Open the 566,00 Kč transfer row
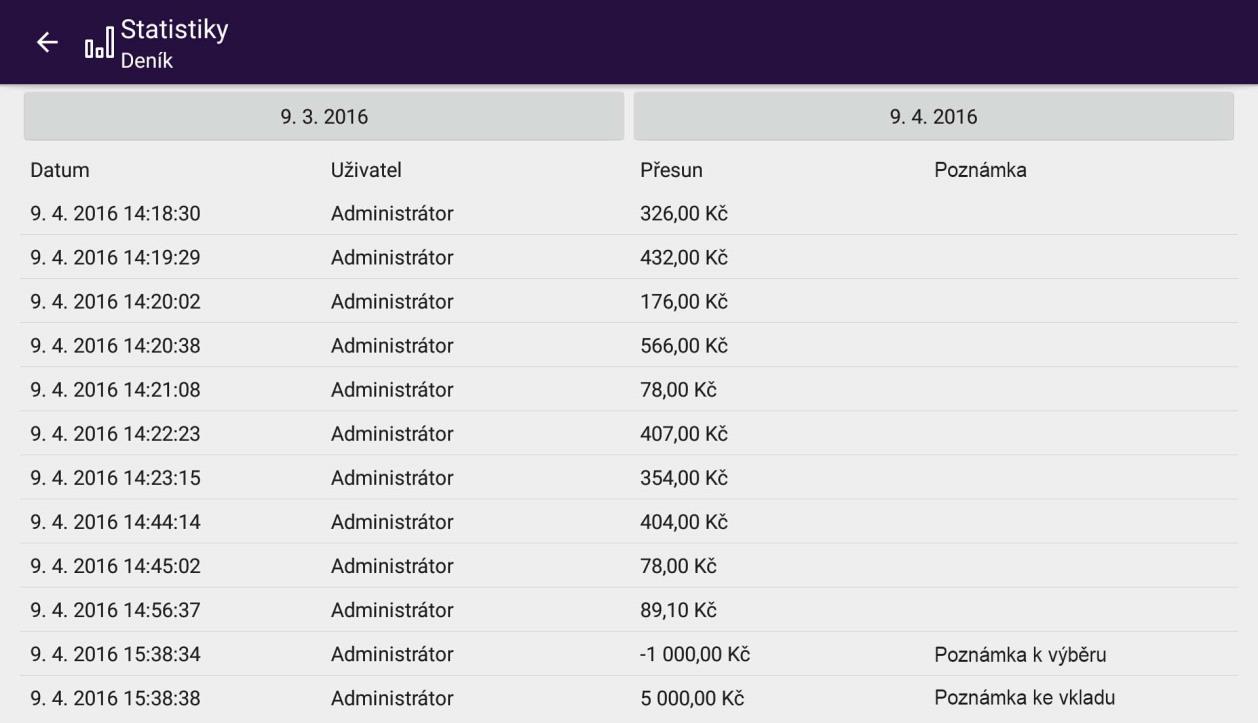 click(683, 345)
